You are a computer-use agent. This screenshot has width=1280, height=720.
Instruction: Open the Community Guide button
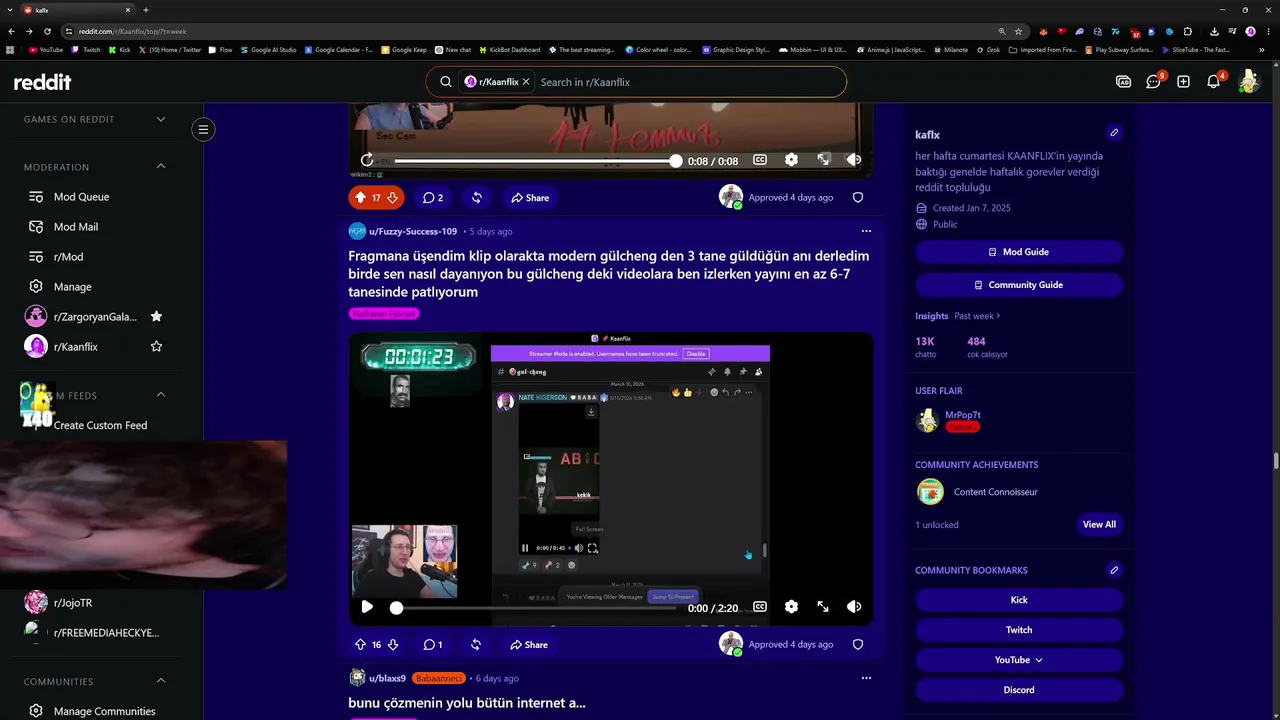[1019, 285]
